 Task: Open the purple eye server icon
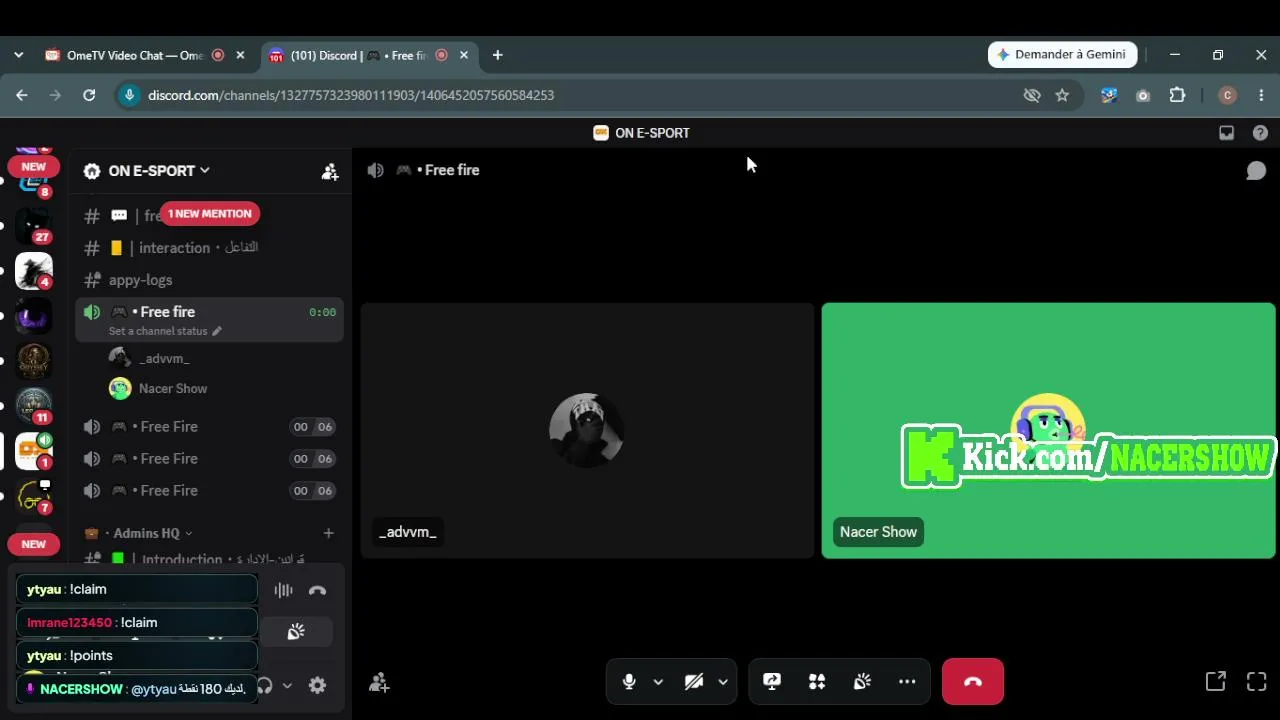[x=33, y=316]
